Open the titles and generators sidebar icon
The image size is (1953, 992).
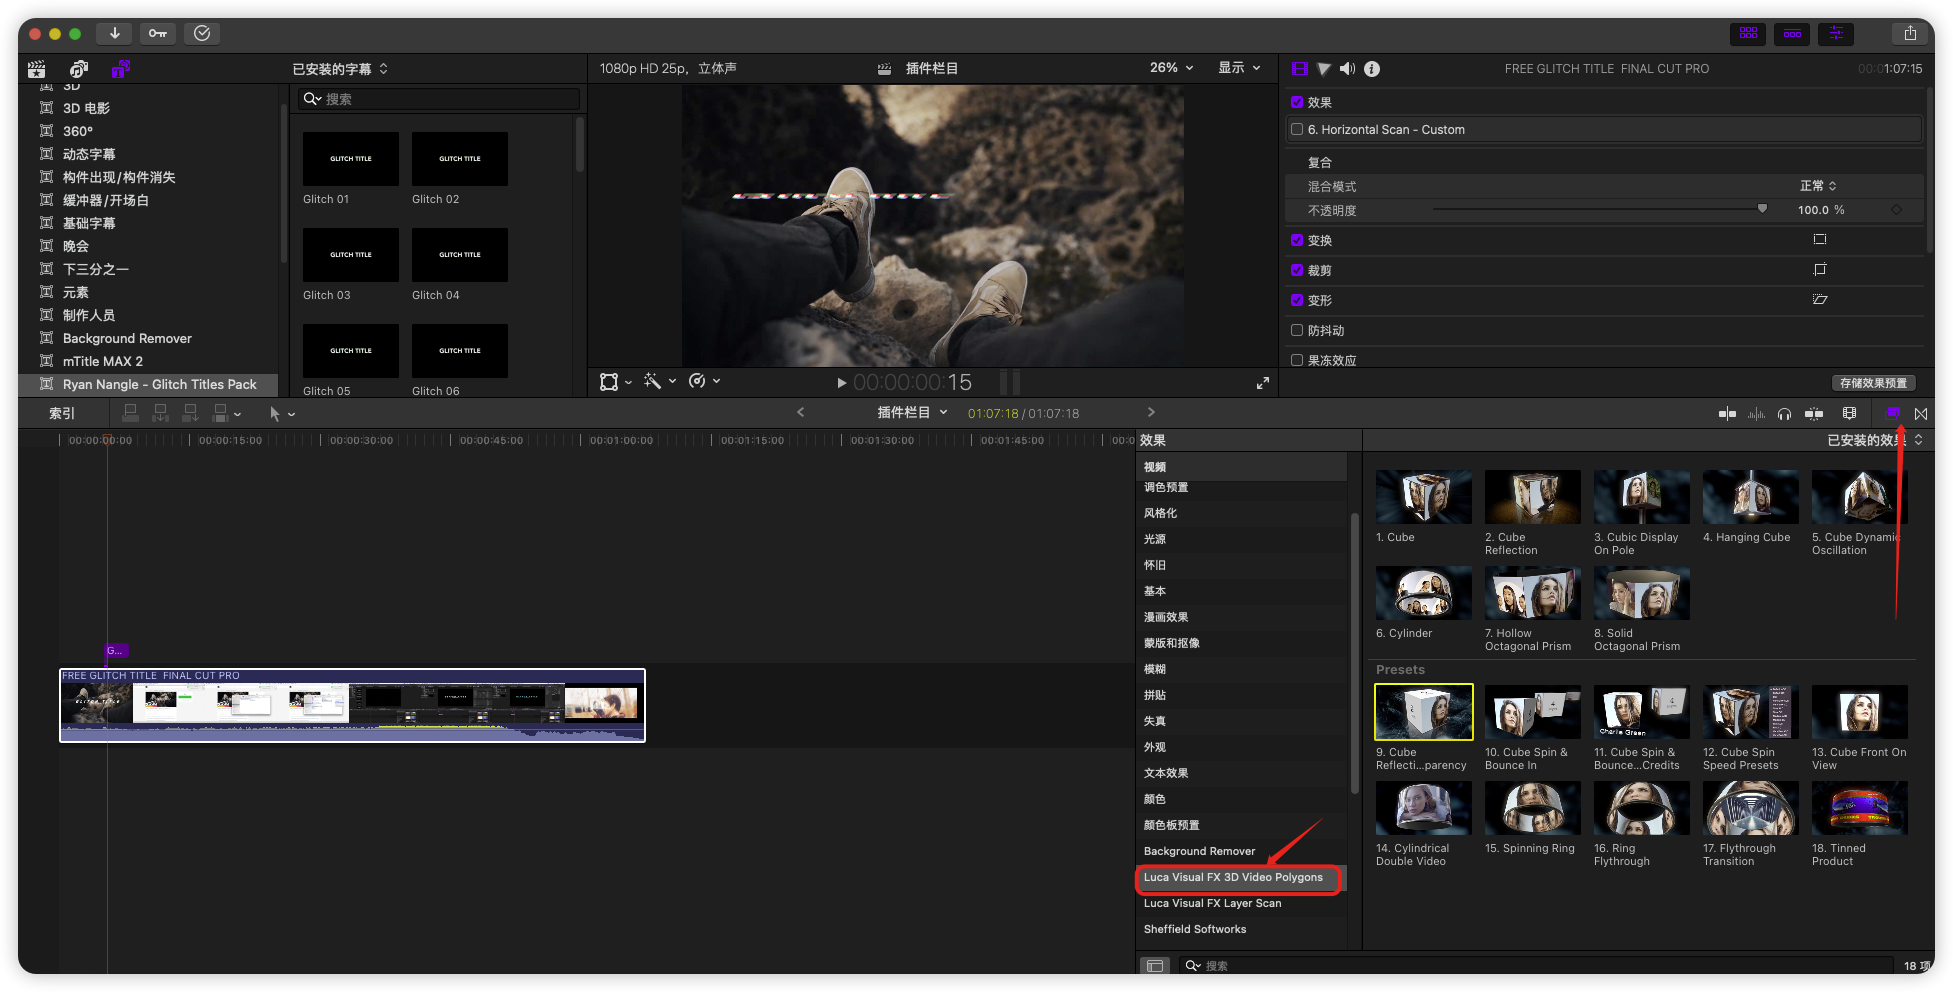pos(120,69)
